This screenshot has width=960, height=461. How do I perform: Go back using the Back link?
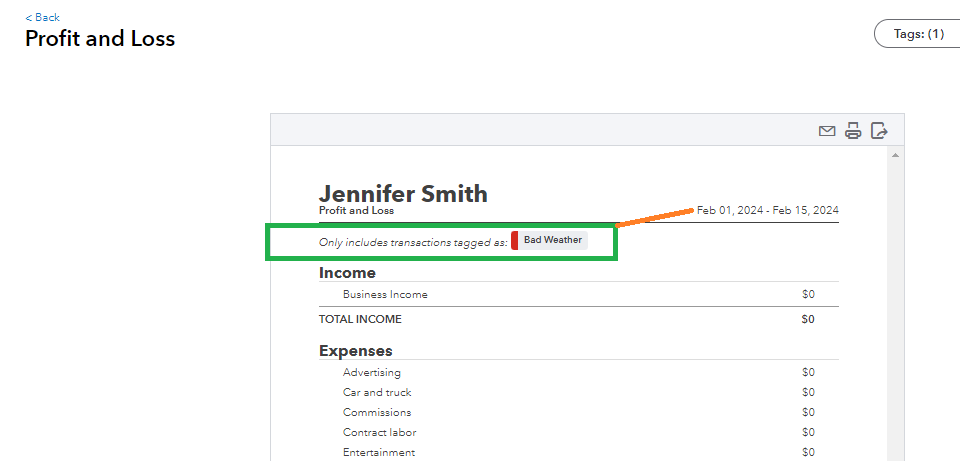click(43, 17)
